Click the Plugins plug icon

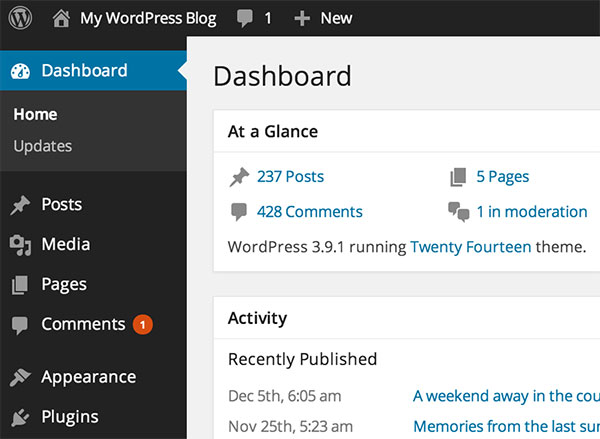[20, 418]
